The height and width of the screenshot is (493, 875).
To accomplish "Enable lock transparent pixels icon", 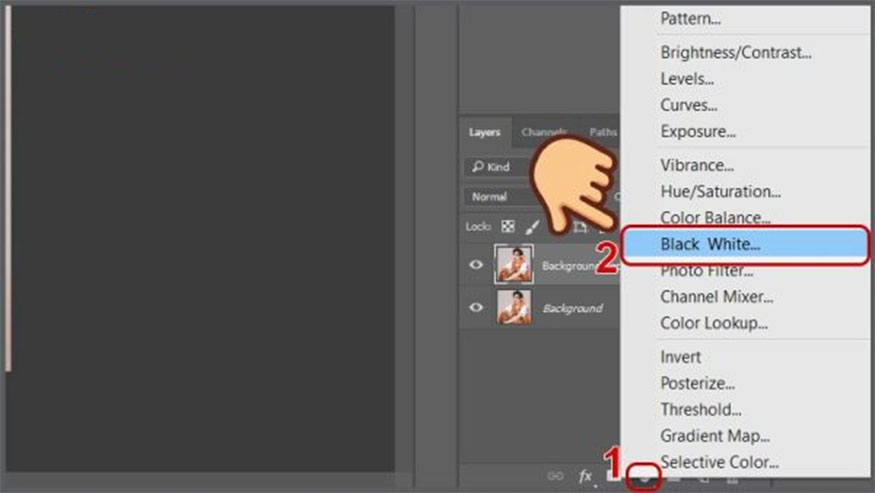I will [x=508, y=226].
